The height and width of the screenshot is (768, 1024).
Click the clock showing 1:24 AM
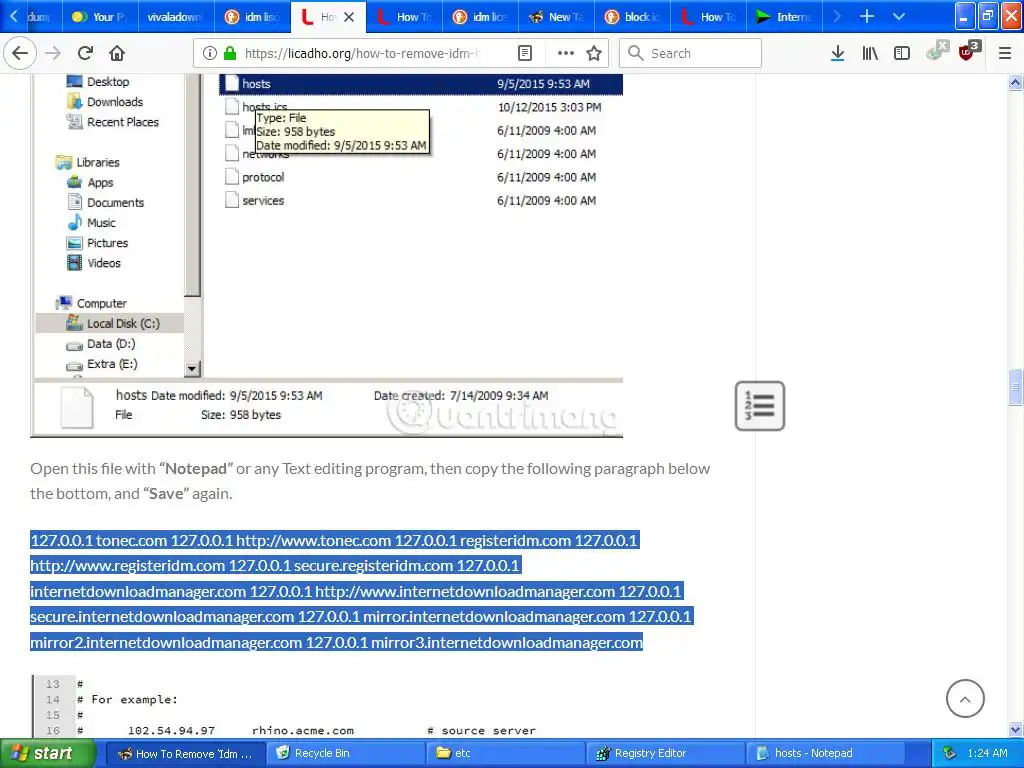point(987,753)
